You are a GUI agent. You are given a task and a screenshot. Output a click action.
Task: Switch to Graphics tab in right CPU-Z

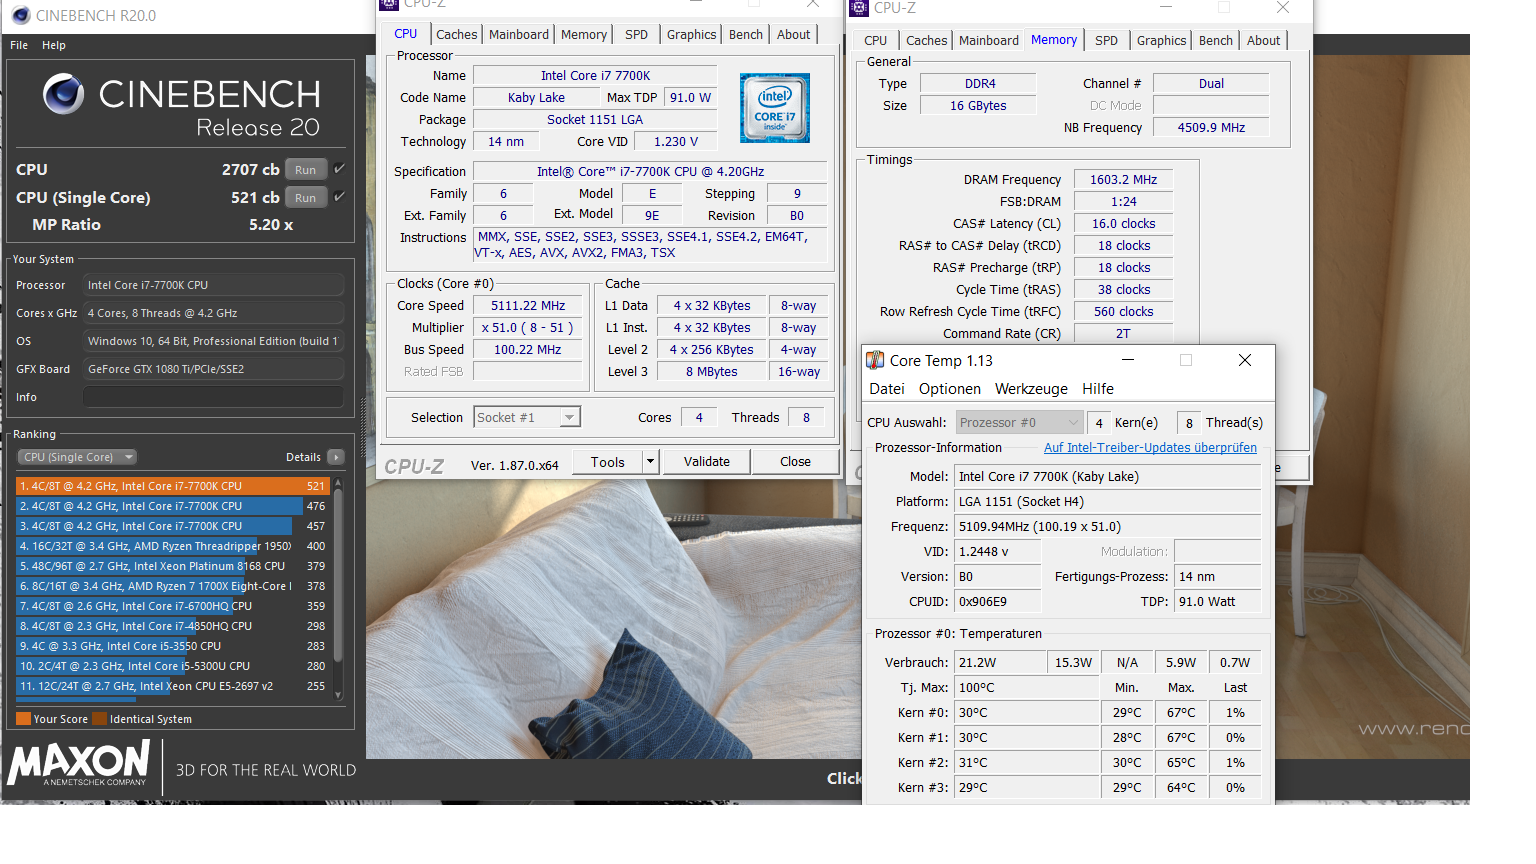1161,41
